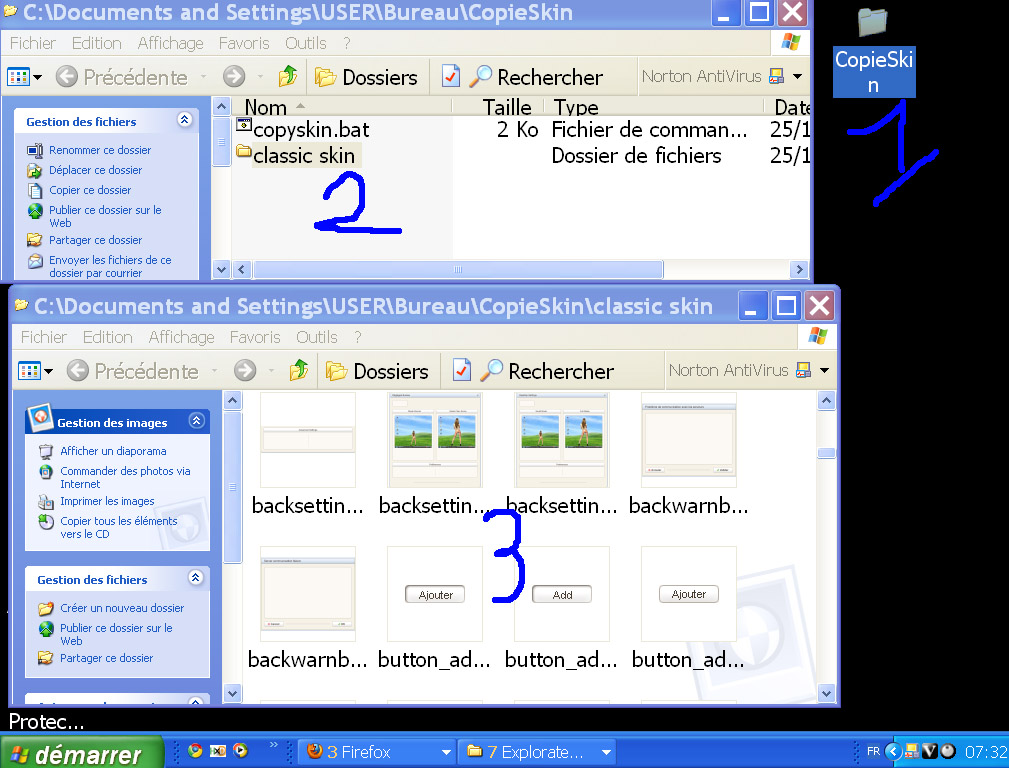Click Norton AntiVirus icon in CopieSkin window
1009x768 pixels.
777,76
